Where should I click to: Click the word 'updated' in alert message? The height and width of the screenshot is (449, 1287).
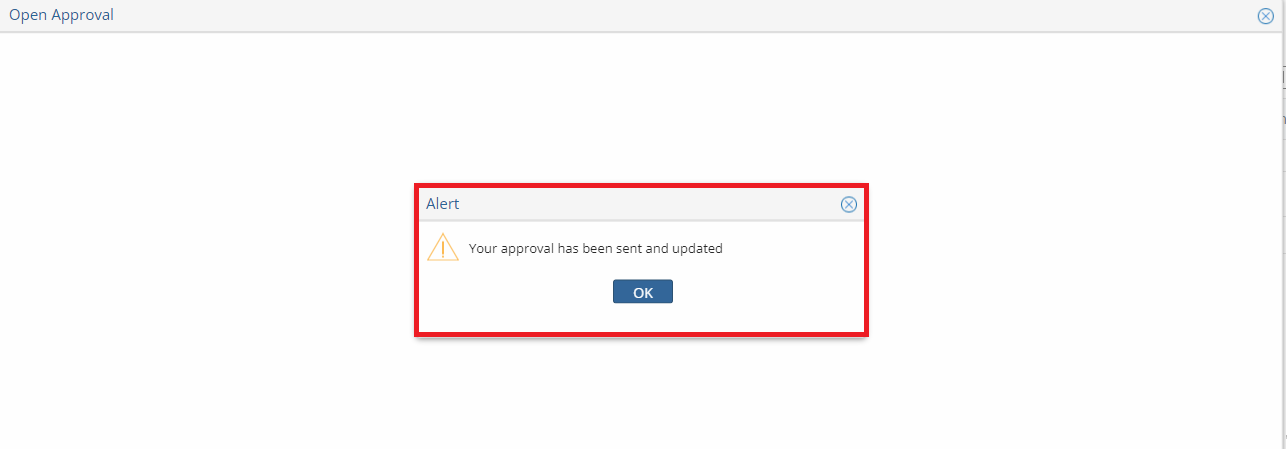(697, 249)
